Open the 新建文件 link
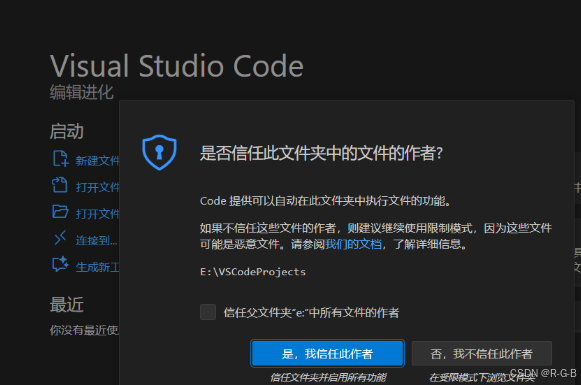This screenshot has width=581, height=385. [x=97, y=161]
